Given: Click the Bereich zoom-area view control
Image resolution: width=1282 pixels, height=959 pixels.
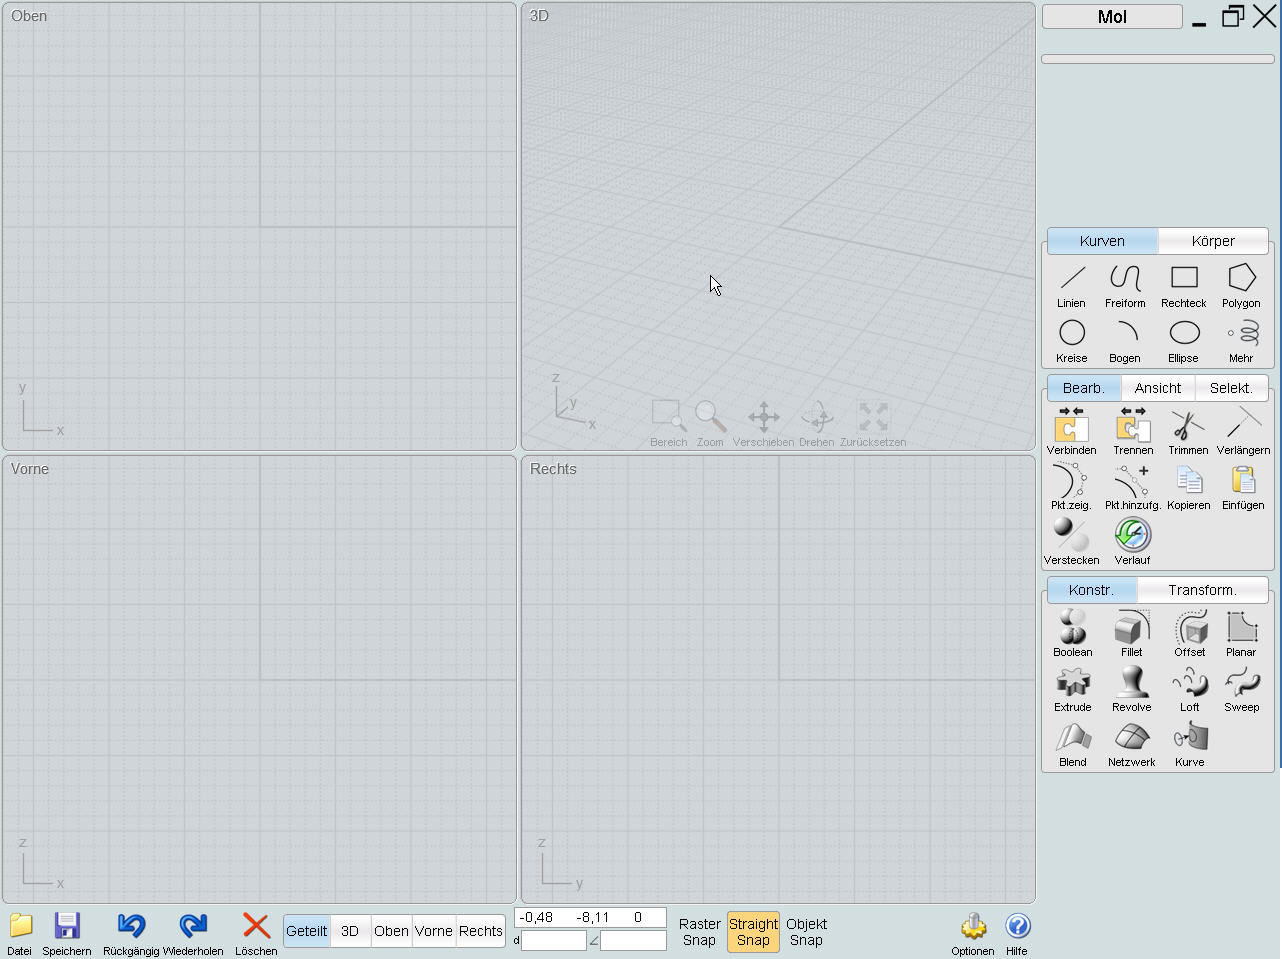Looking at the screenshot, I should pos(668,424).
